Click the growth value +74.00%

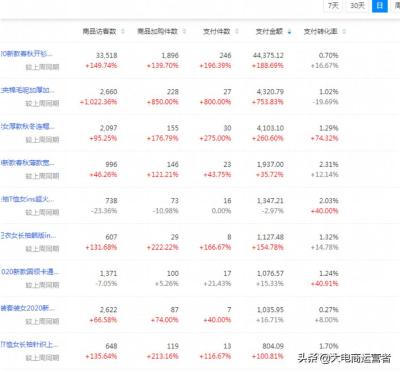(x=165, y=320)
